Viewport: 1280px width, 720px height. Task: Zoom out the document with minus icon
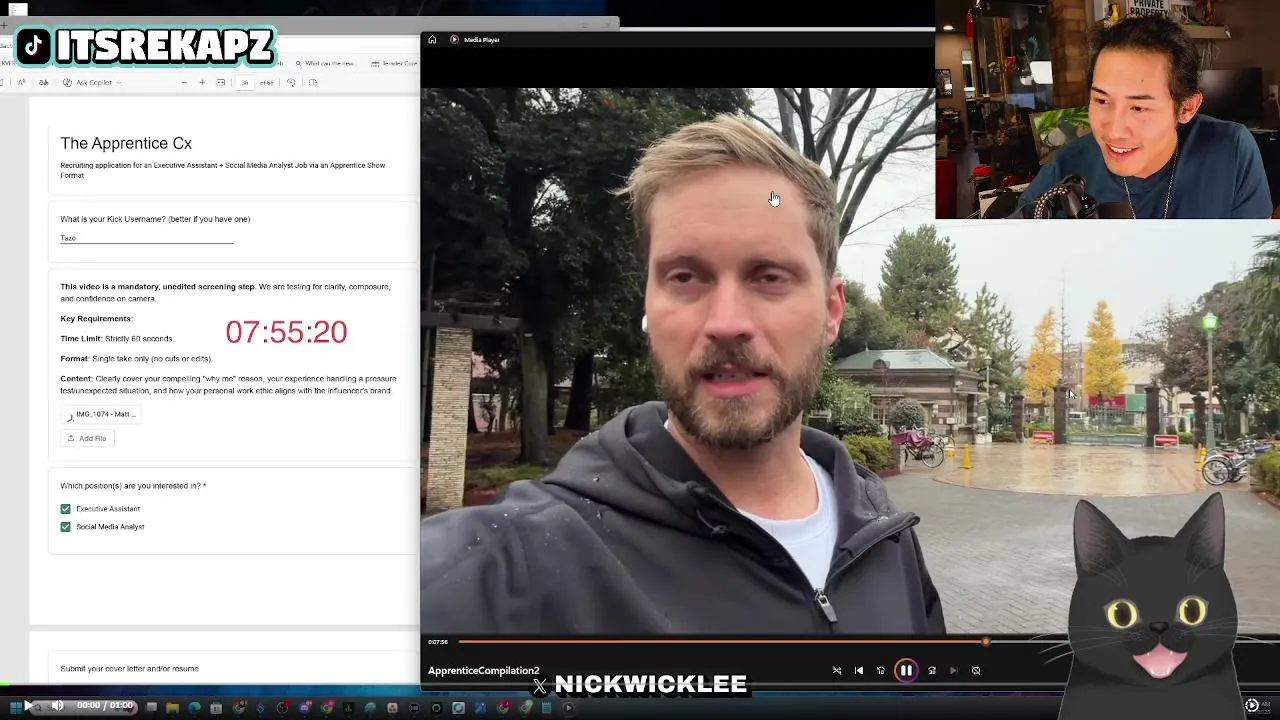tap(184, 83)
